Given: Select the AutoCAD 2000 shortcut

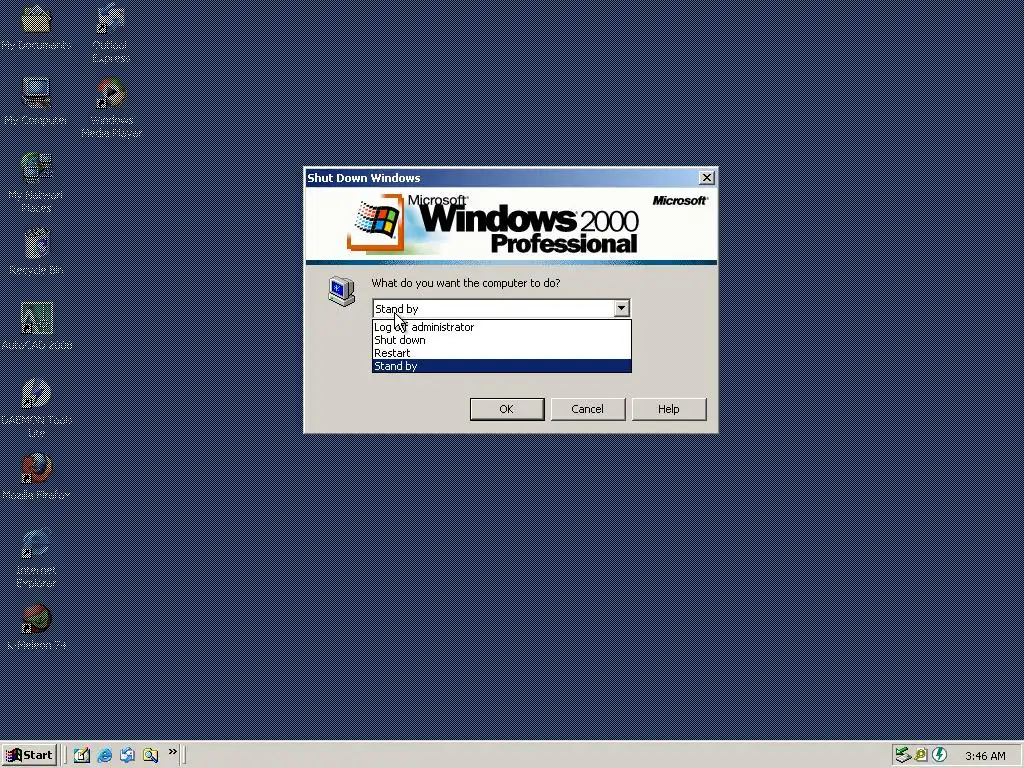Looking at the screenshot, I should pos(37,326).
